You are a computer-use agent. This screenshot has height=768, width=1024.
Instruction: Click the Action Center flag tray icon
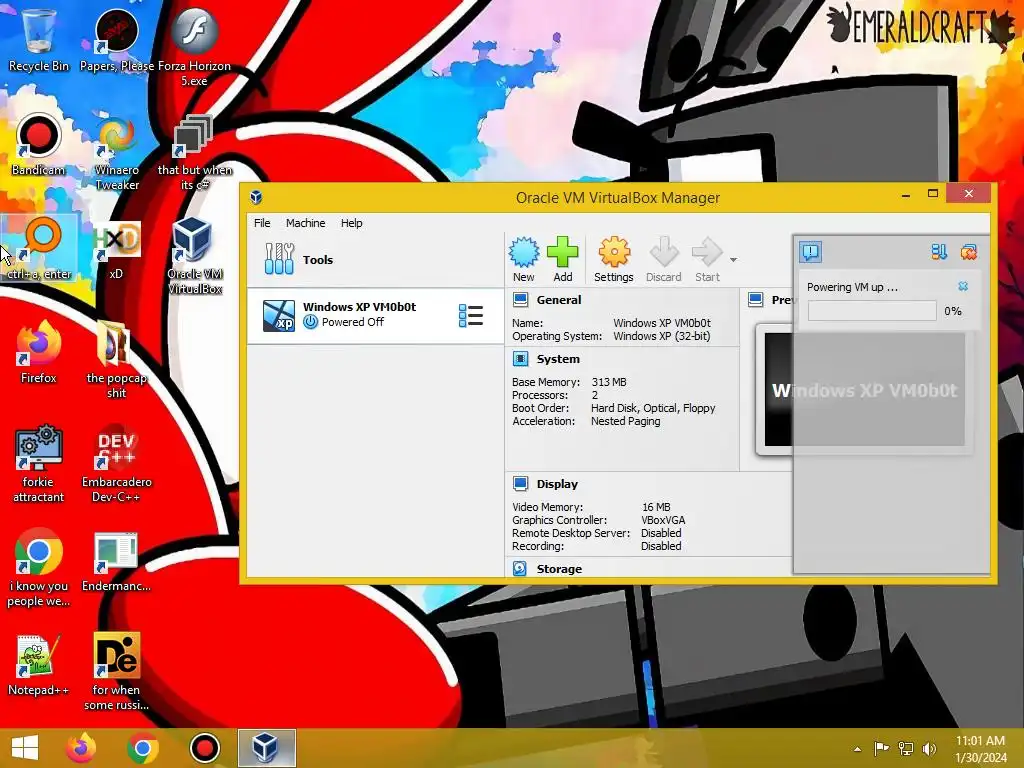click(882, 748)
